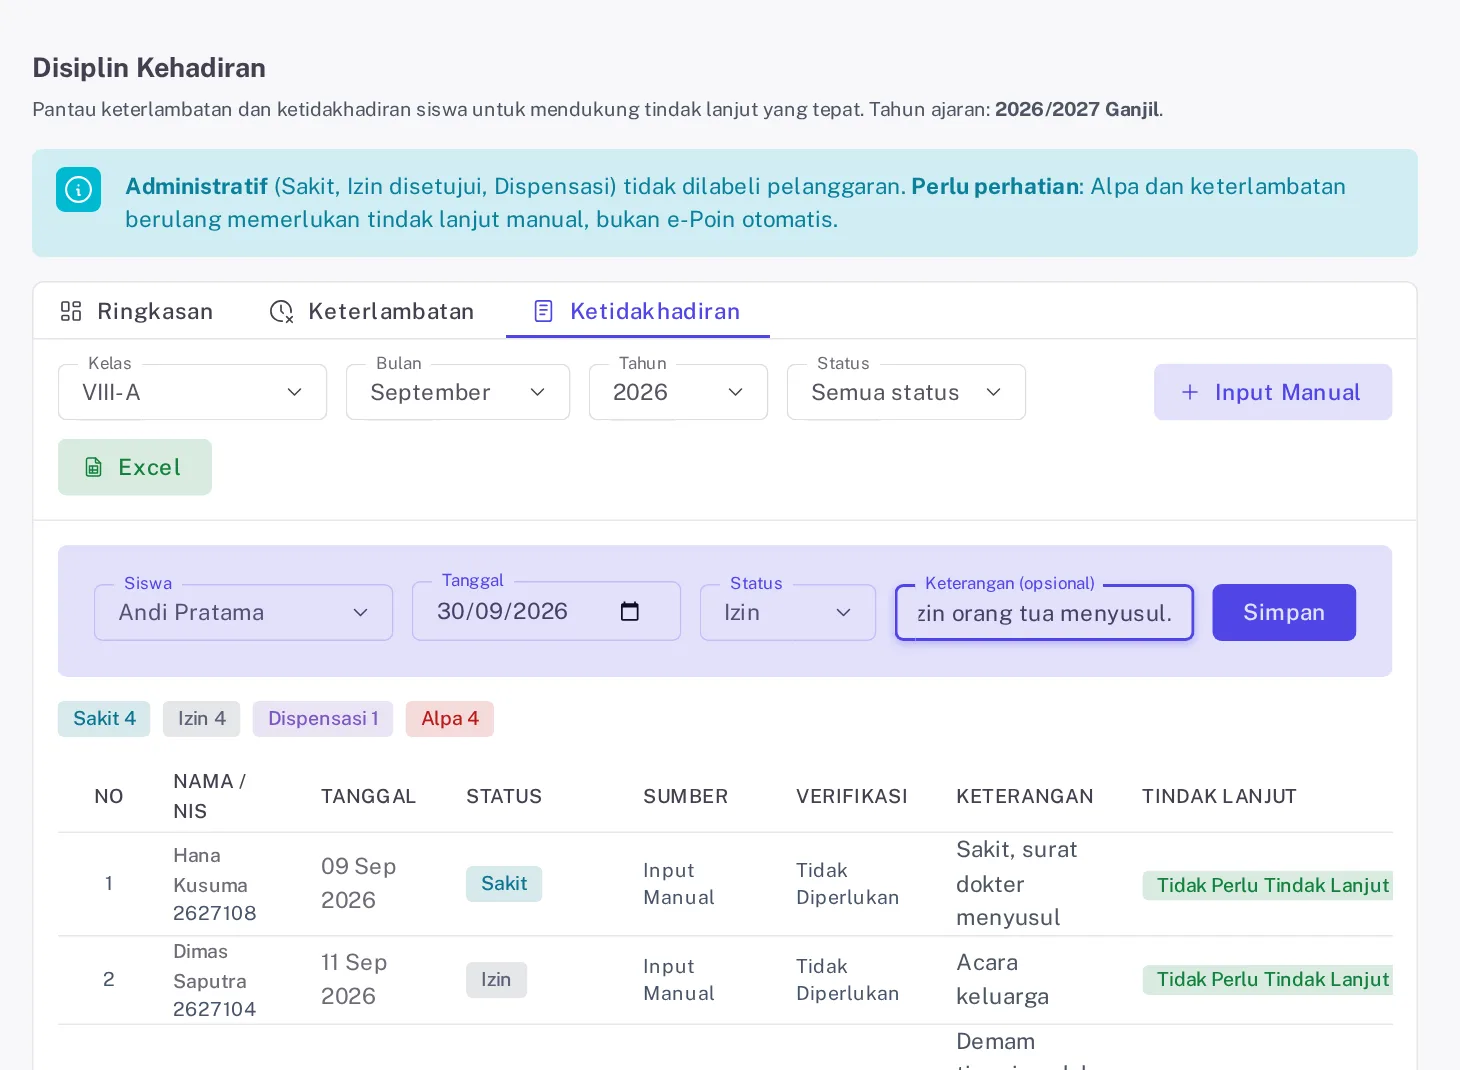Image resolution: width=1460 pixels, height=1070 pixels.
Task: Click the STATUS column header
Action: click(504, 796)
